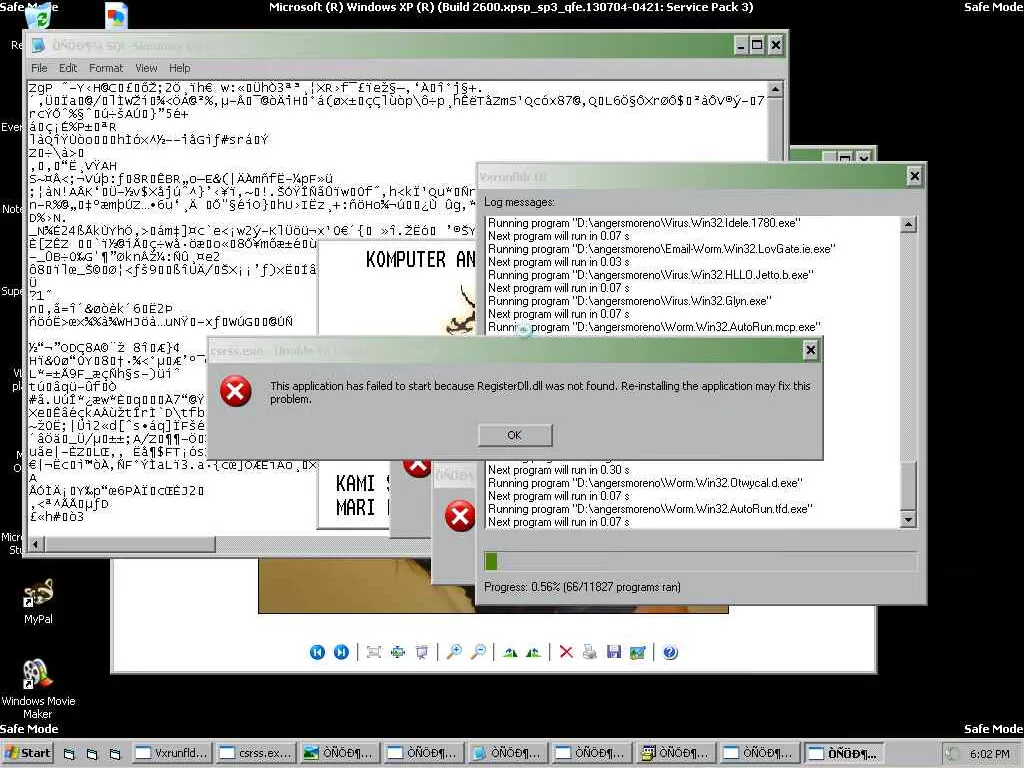Open the Start menu
Screen dimensions: 1024x768
[x=27, y=753]
